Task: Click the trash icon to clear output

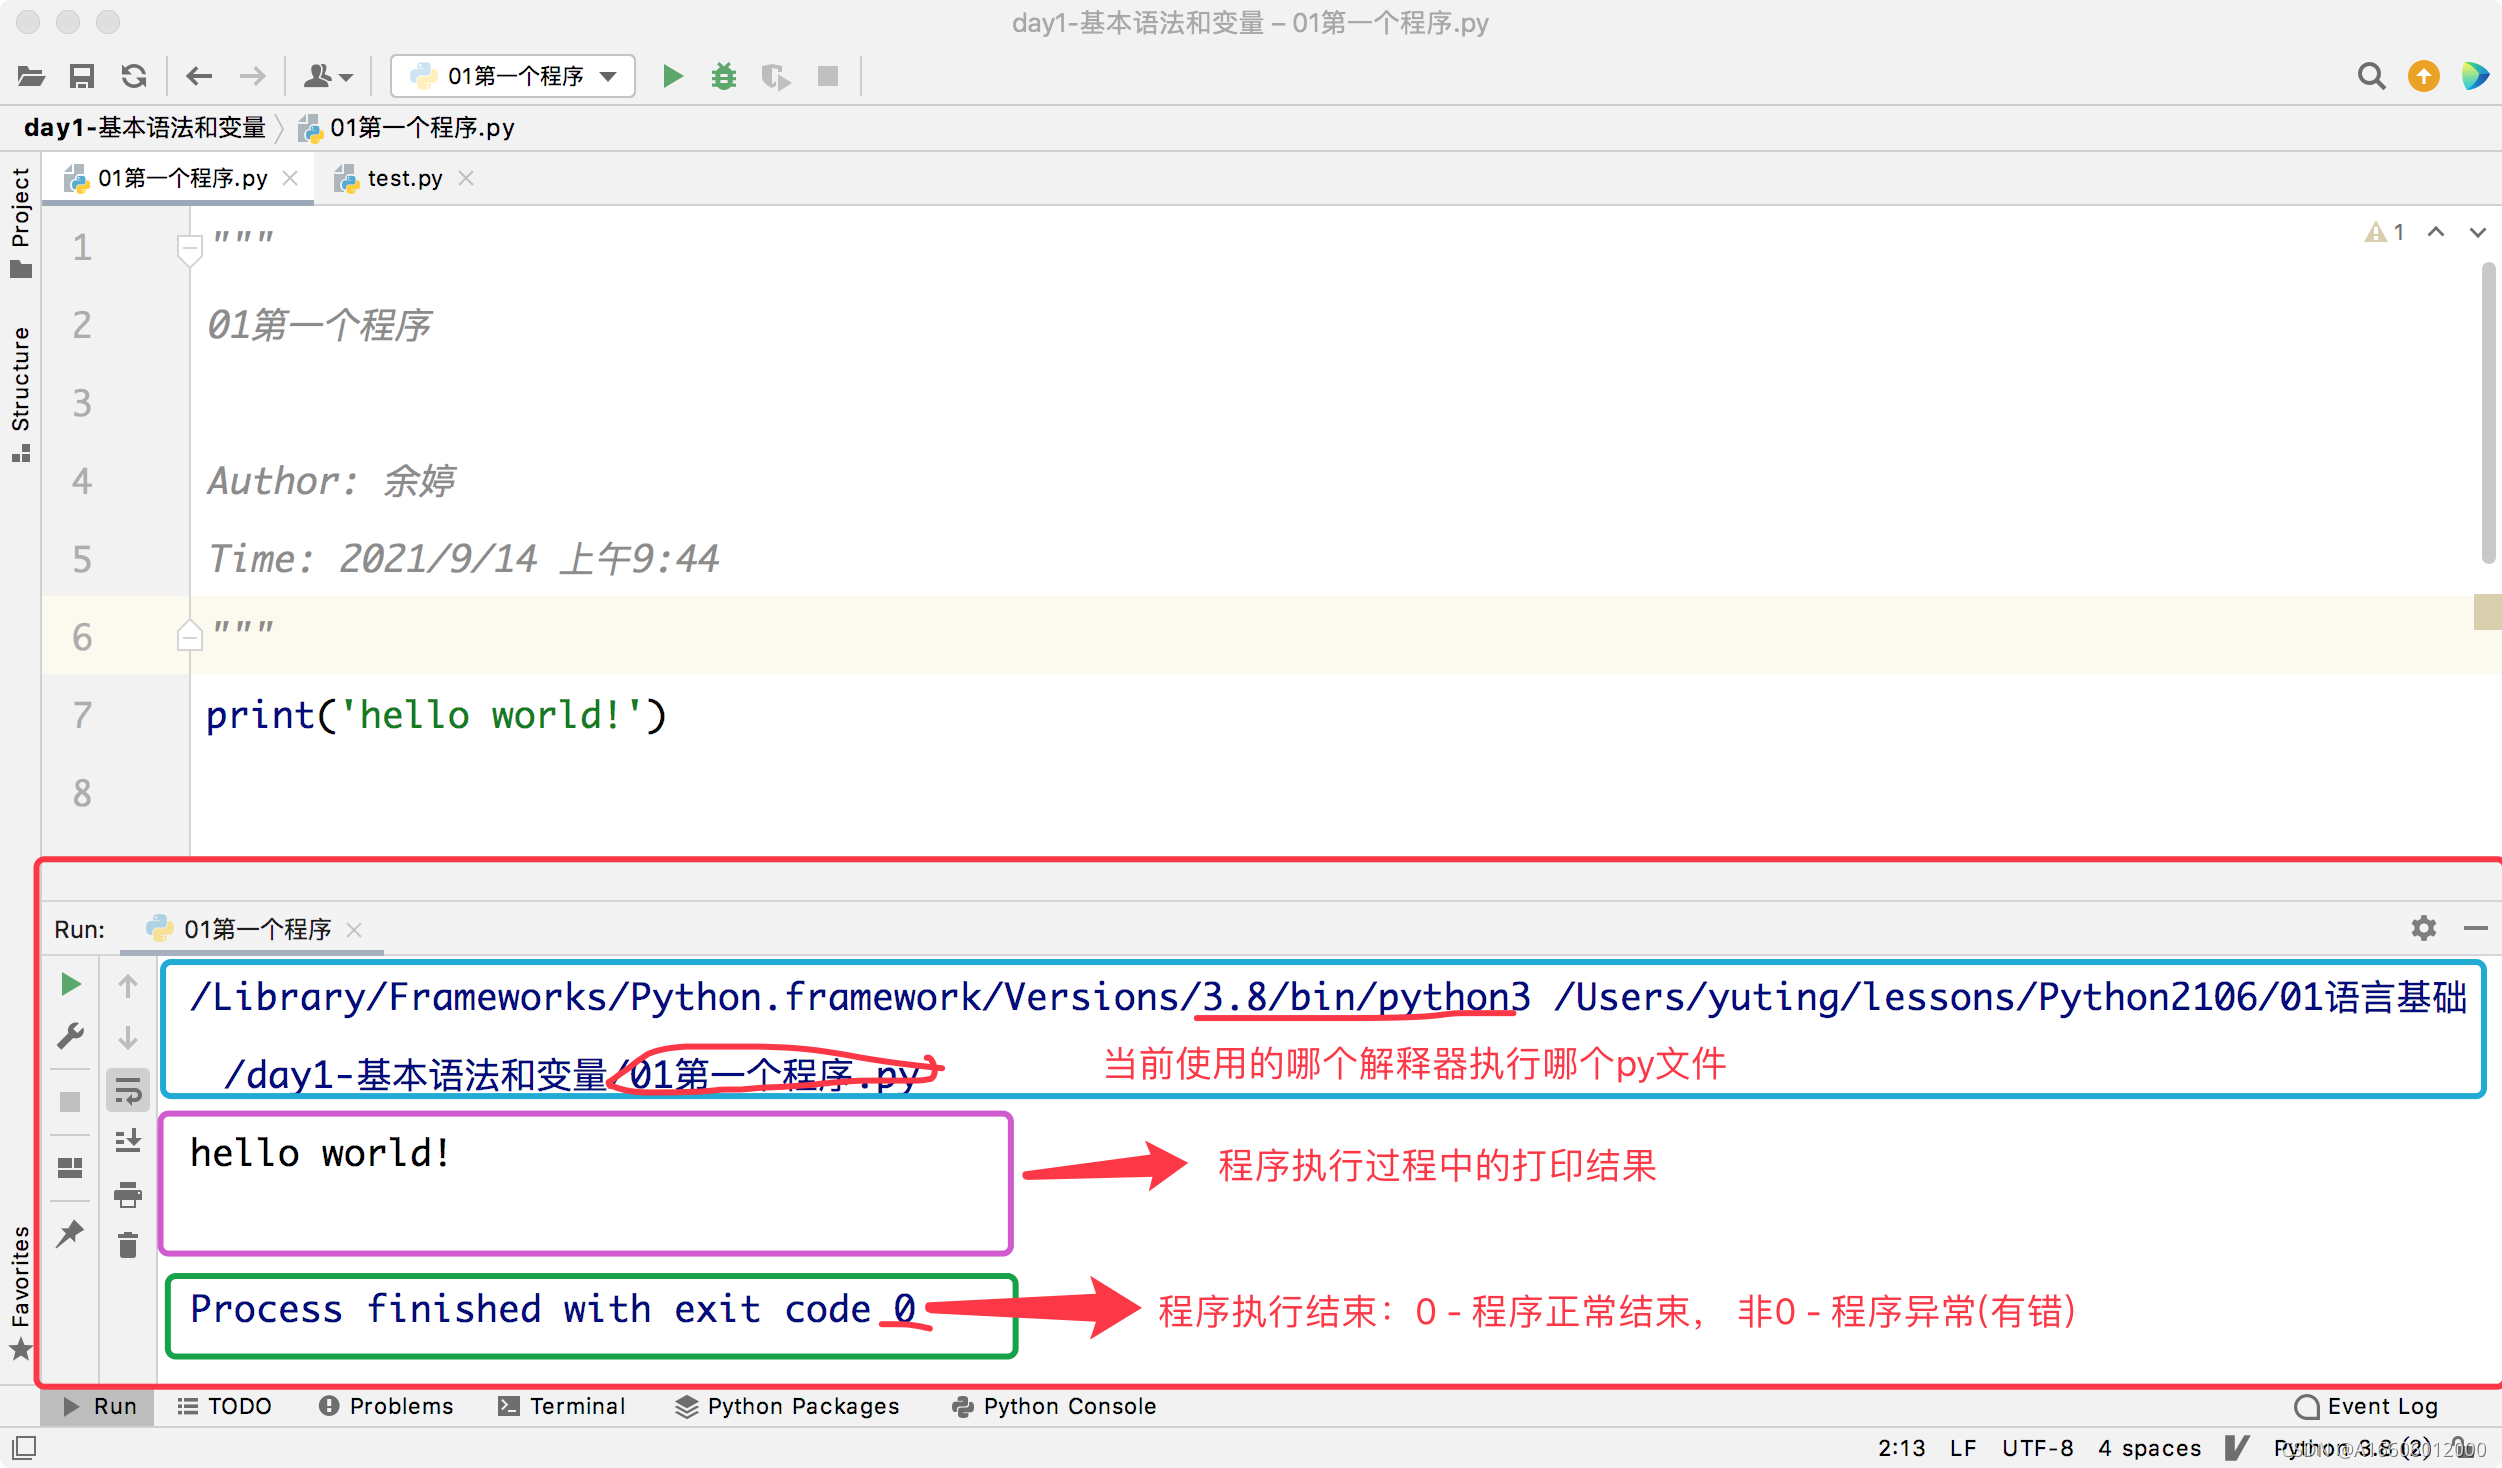Action: pyautogui.click(x=128, y=1245)
